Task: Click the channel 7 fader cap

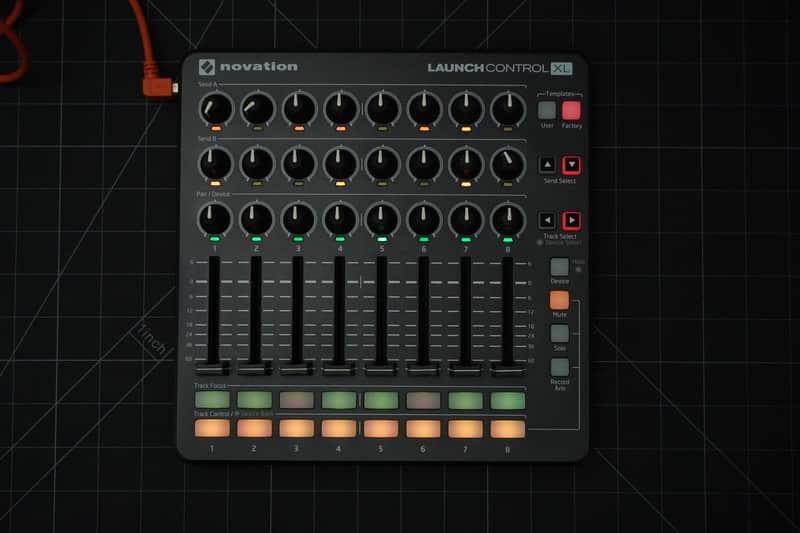Action: tap(465, 369)
